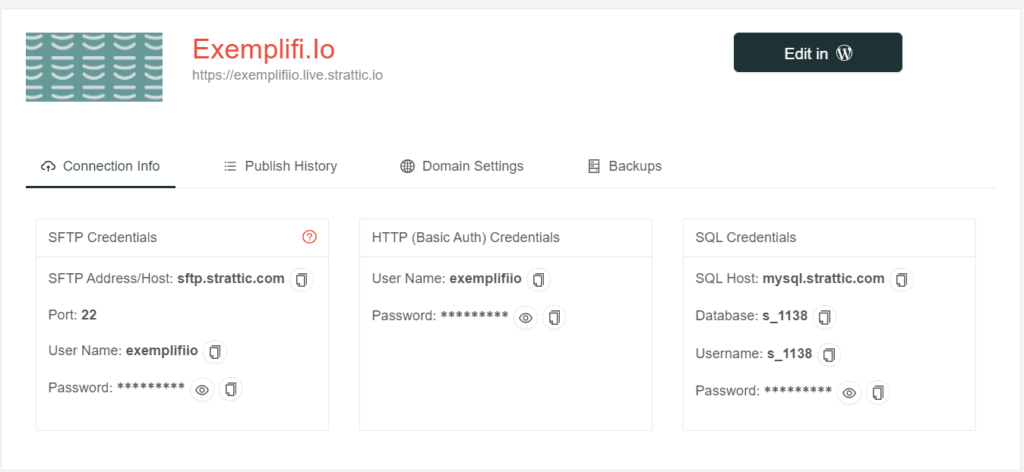The height and width of the screenshot is (472, 1024).
Task: Reveal the SFTP password
Action: click(202, 390)
